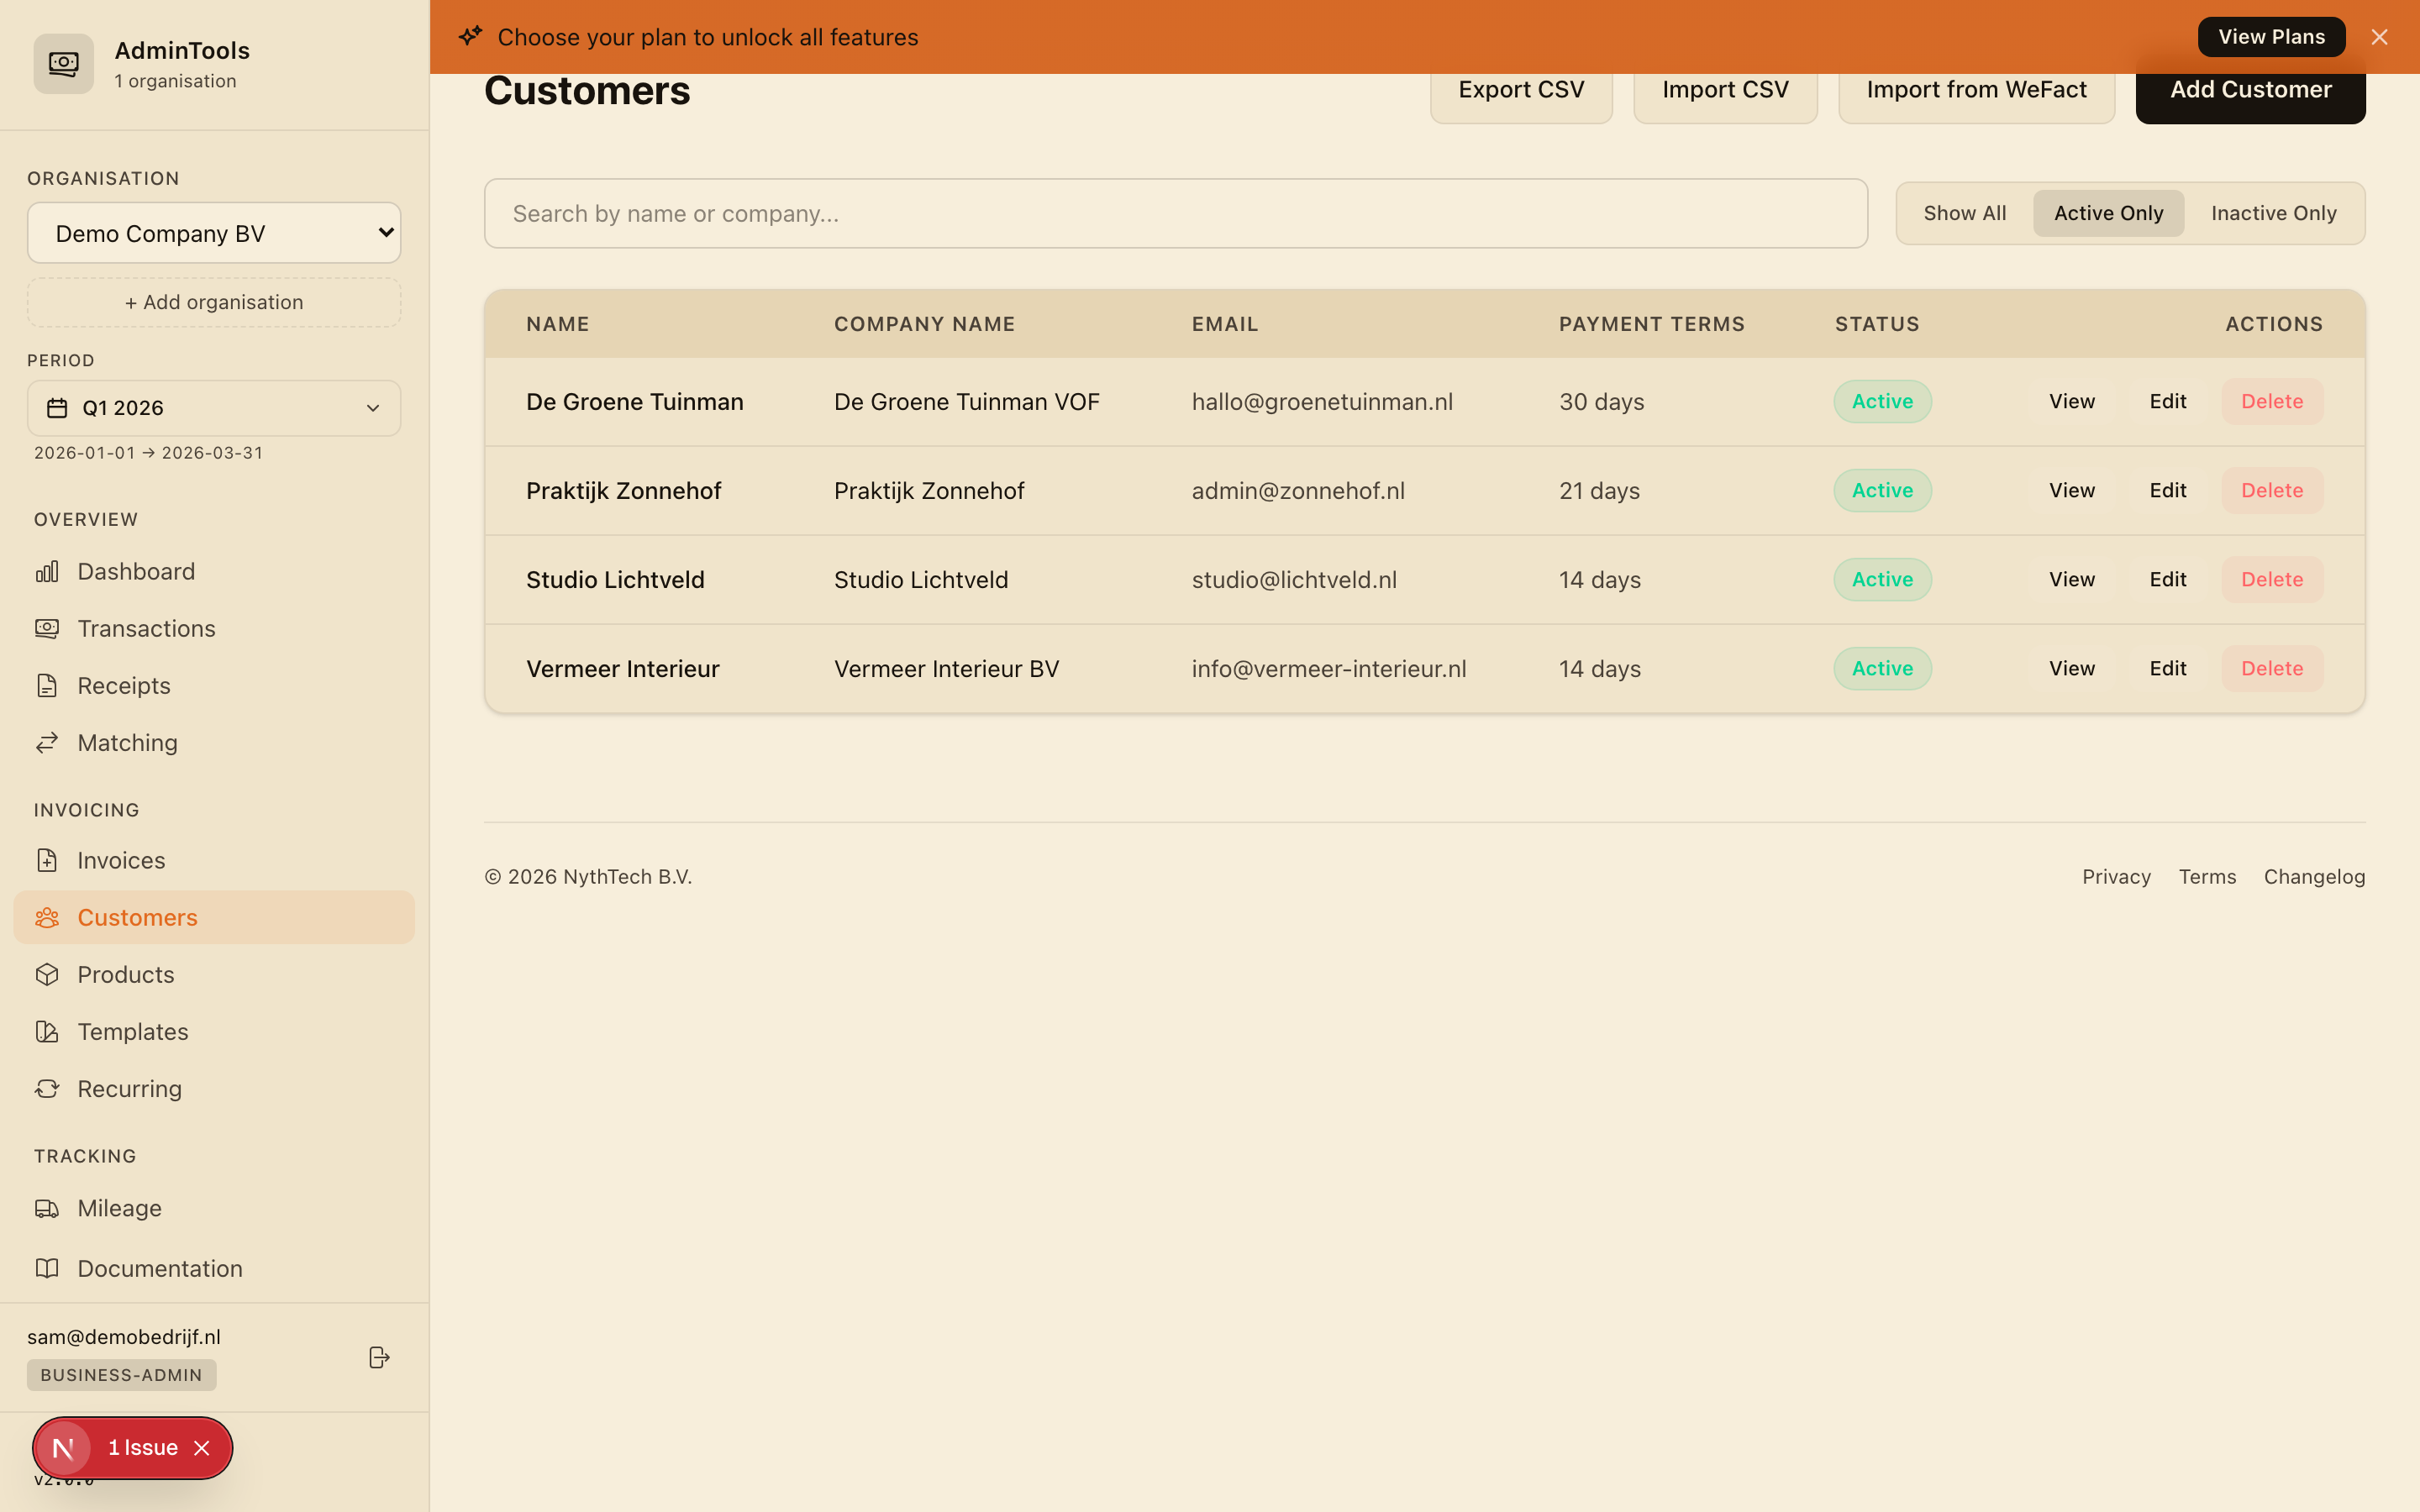Viewport: 2420px width, 1512px height.
Task: Delete Studio Lichtveld customer
Action: 2272,579
